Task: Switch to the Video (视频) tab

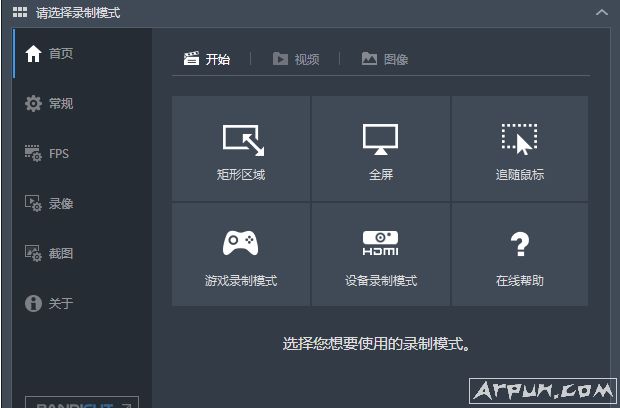Action: tap(296, 59)
